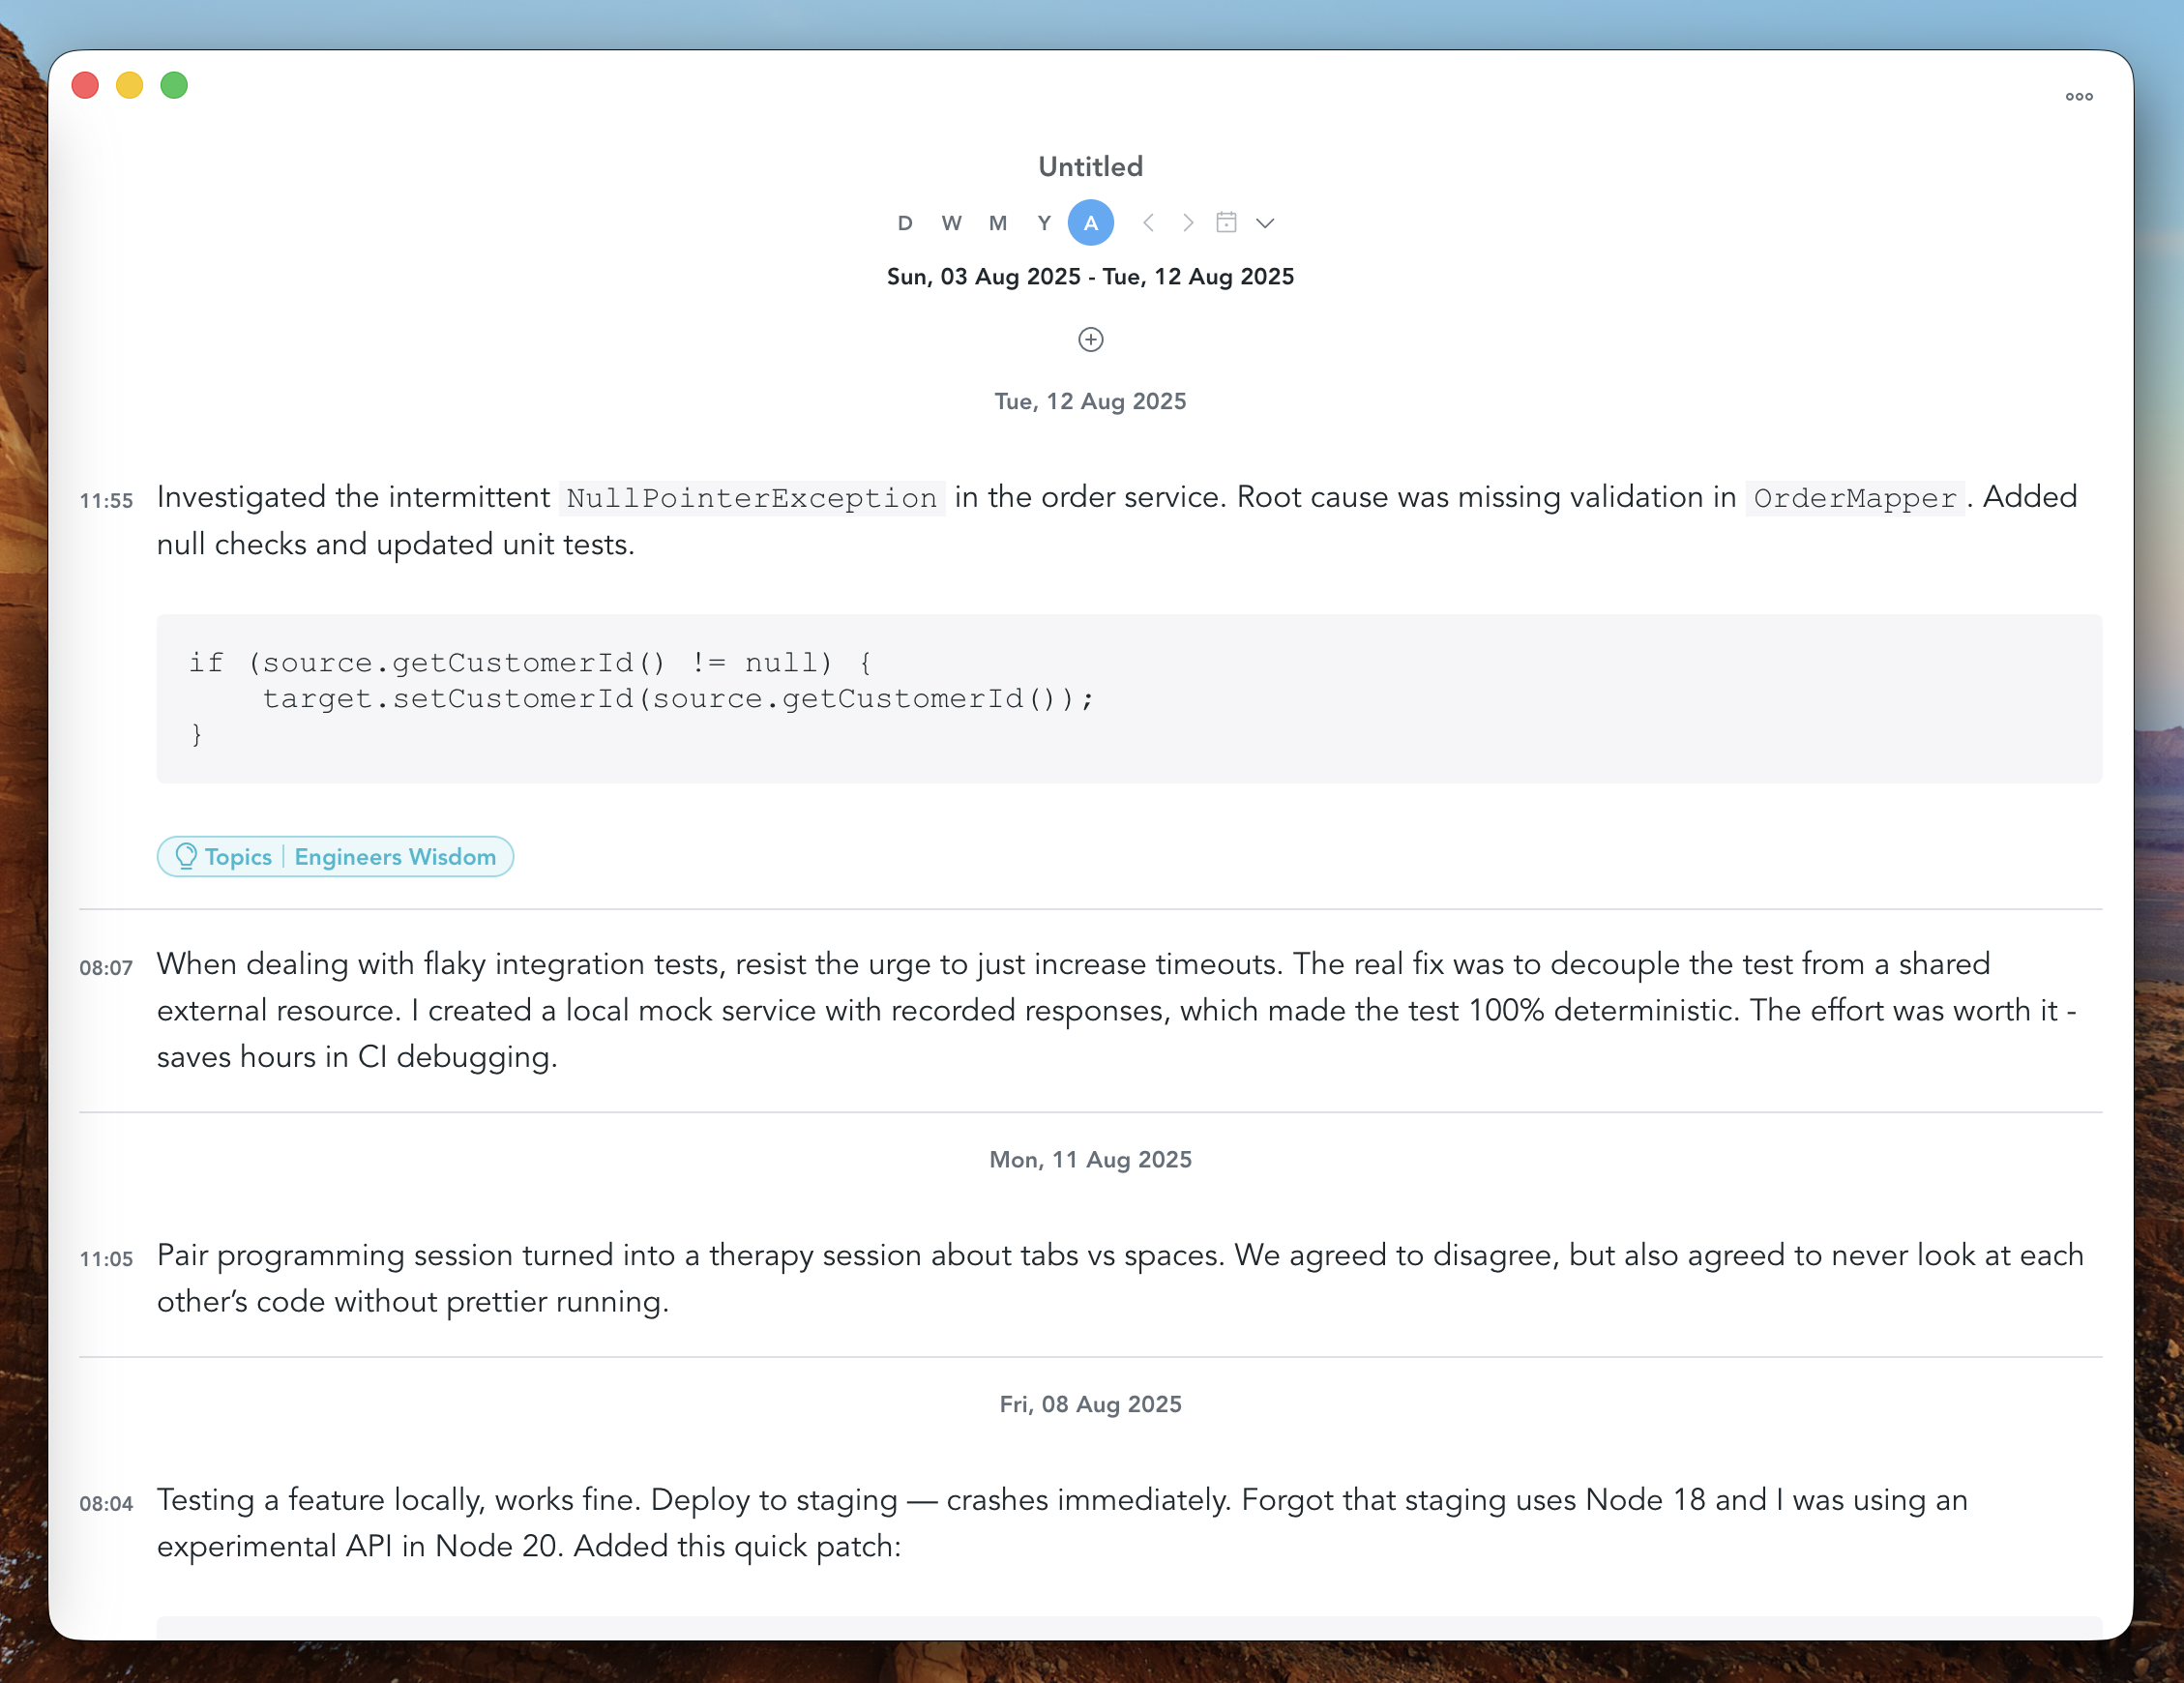This screenshot has height=1683, width=2184.
Task: Click the 11:55 entry timestamp
Action: point(106,501)
